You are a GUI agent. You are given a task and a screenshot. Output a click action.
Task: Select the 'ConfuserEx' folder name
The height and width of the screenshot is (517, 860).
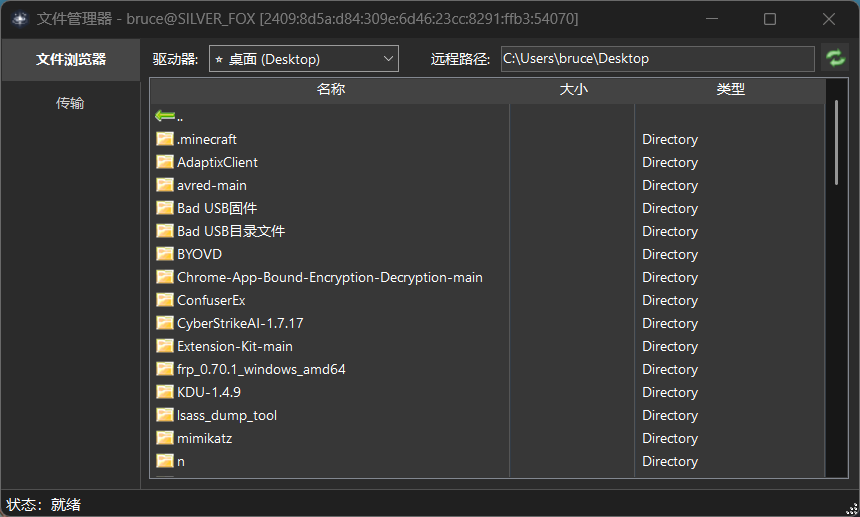point(211,300)
